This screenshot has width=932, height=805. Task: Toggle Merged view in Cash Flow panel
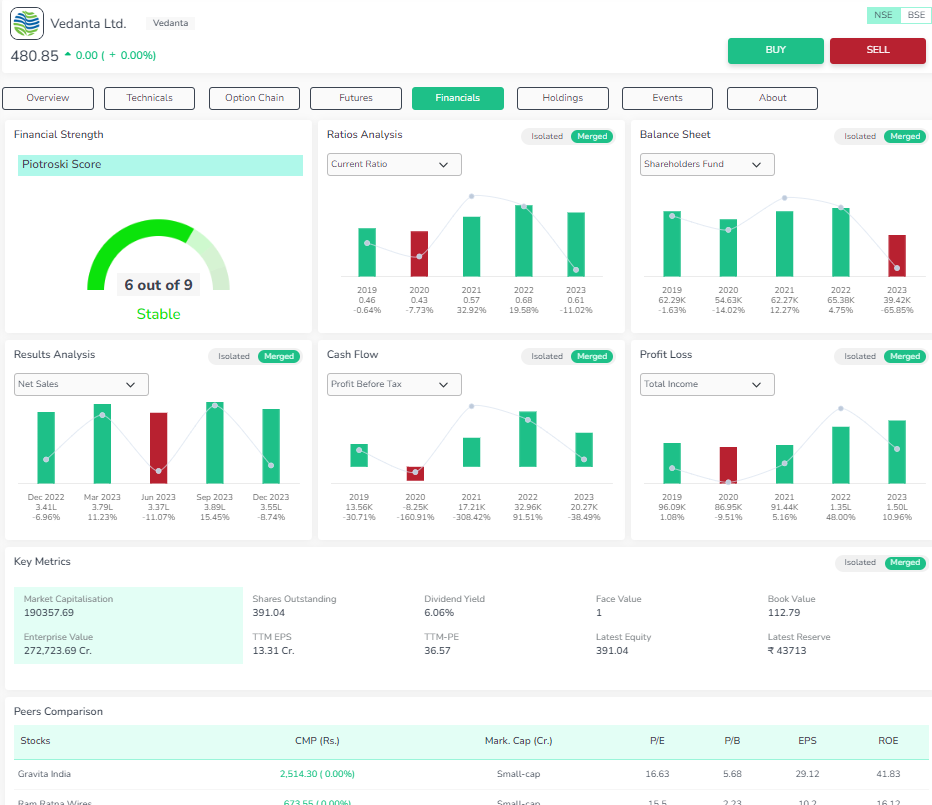592,356
